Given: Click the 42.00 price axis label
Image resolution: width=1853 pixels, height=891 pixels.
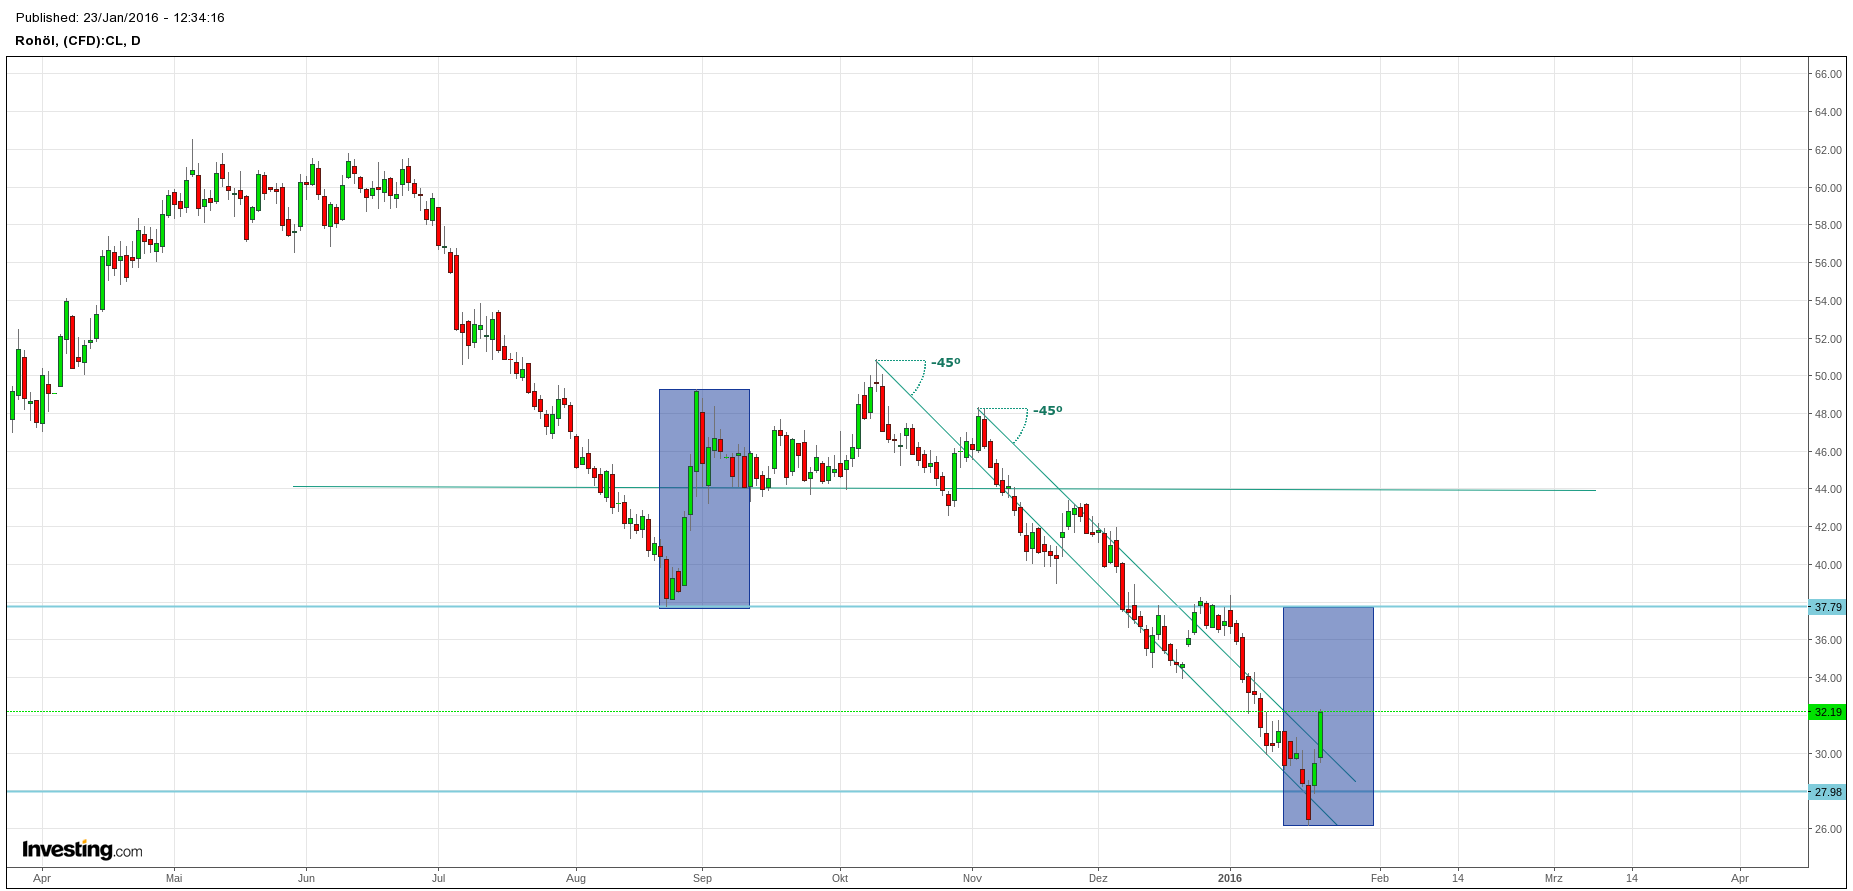Looking at the screenshot, I should 1828,527.
